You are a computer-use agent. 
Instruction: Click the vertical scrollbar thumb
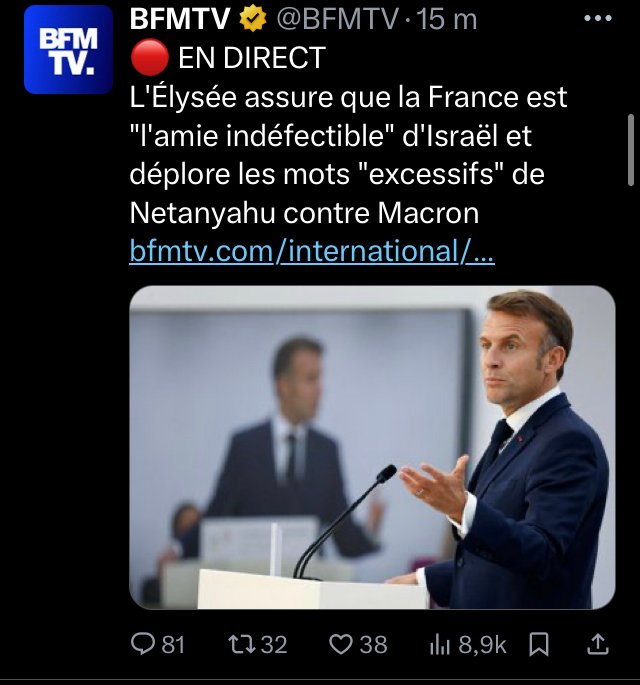pyautogui.click(x=631, y=149)
